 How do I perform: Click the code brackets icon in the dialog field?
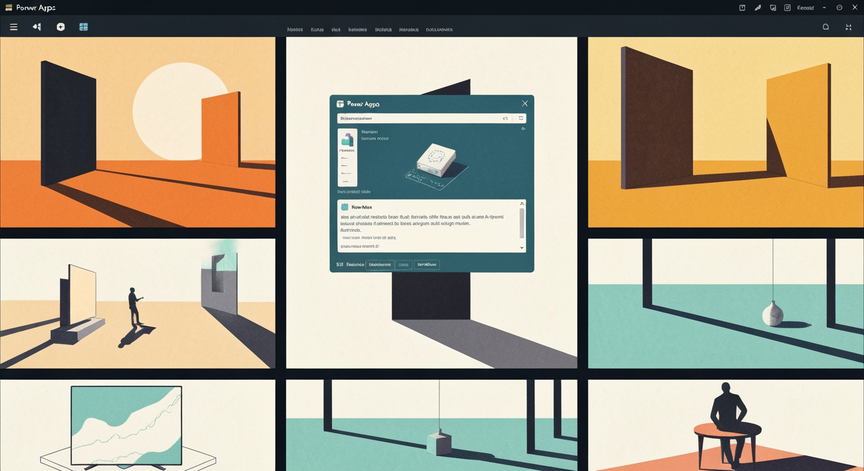click(x=505, y=118)
